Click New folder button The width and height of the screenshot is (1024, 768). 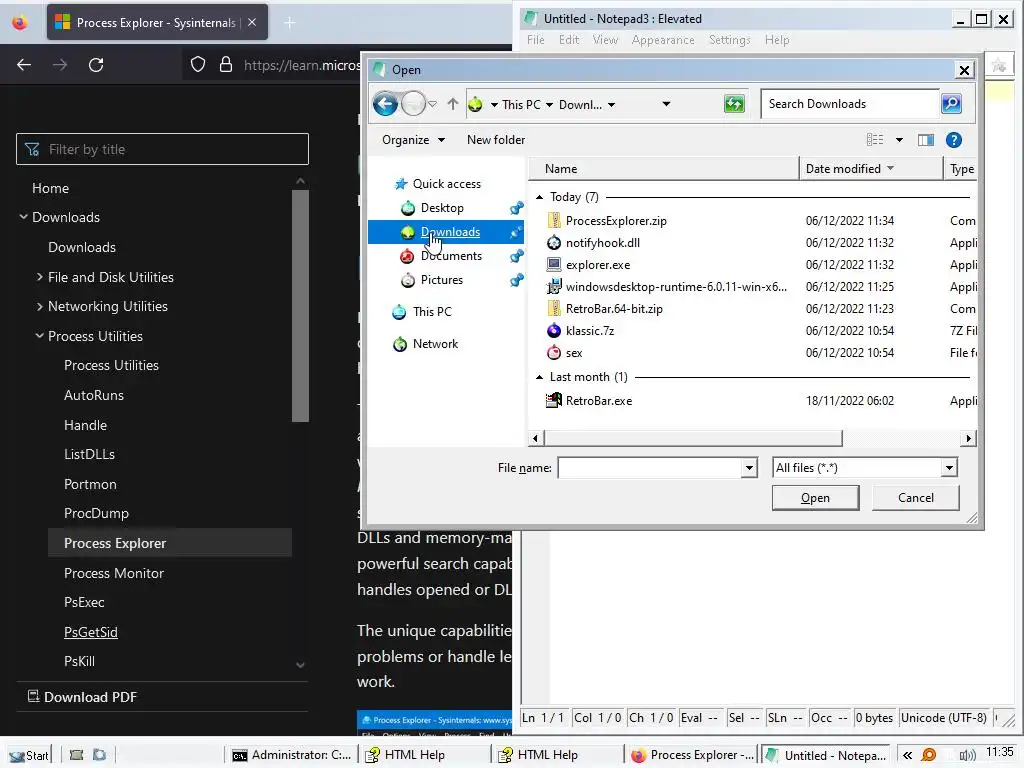point(496,140)
